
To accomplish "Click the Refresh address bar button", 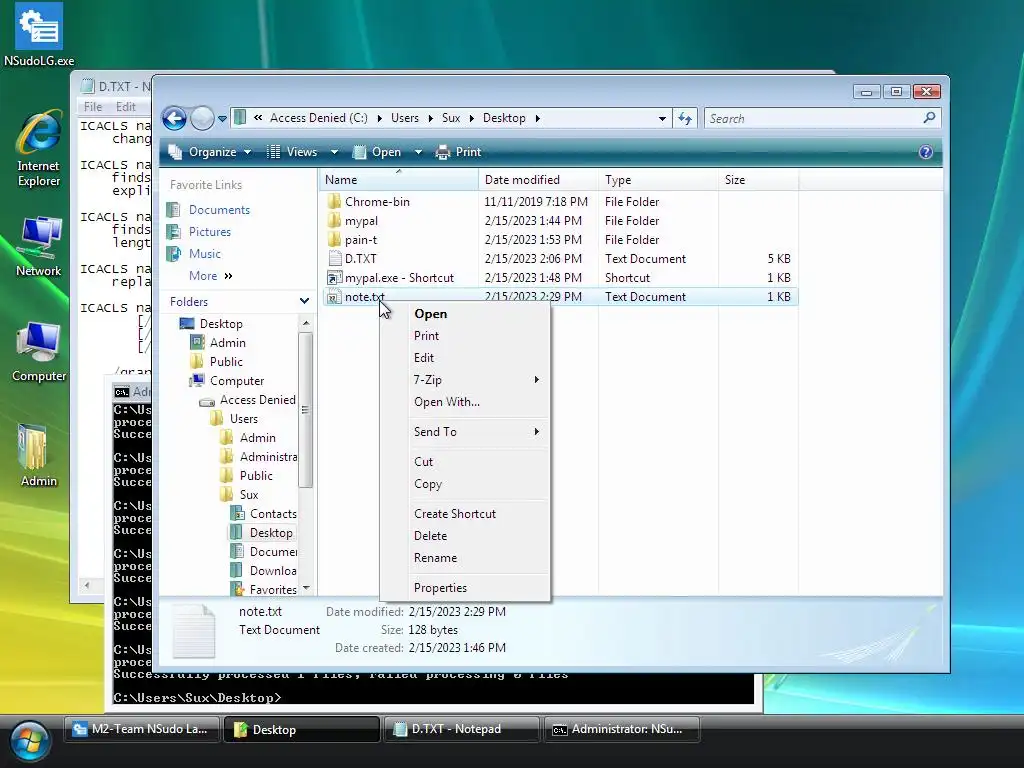I will [x=684, y=118].
